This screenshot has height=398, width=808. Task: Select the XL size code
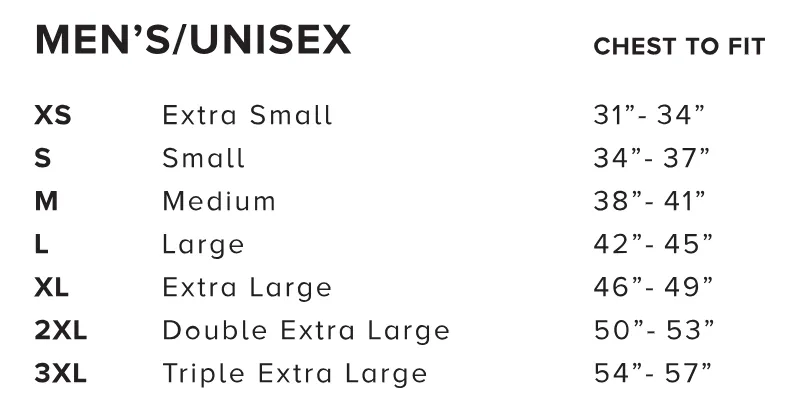coord(51,288)
